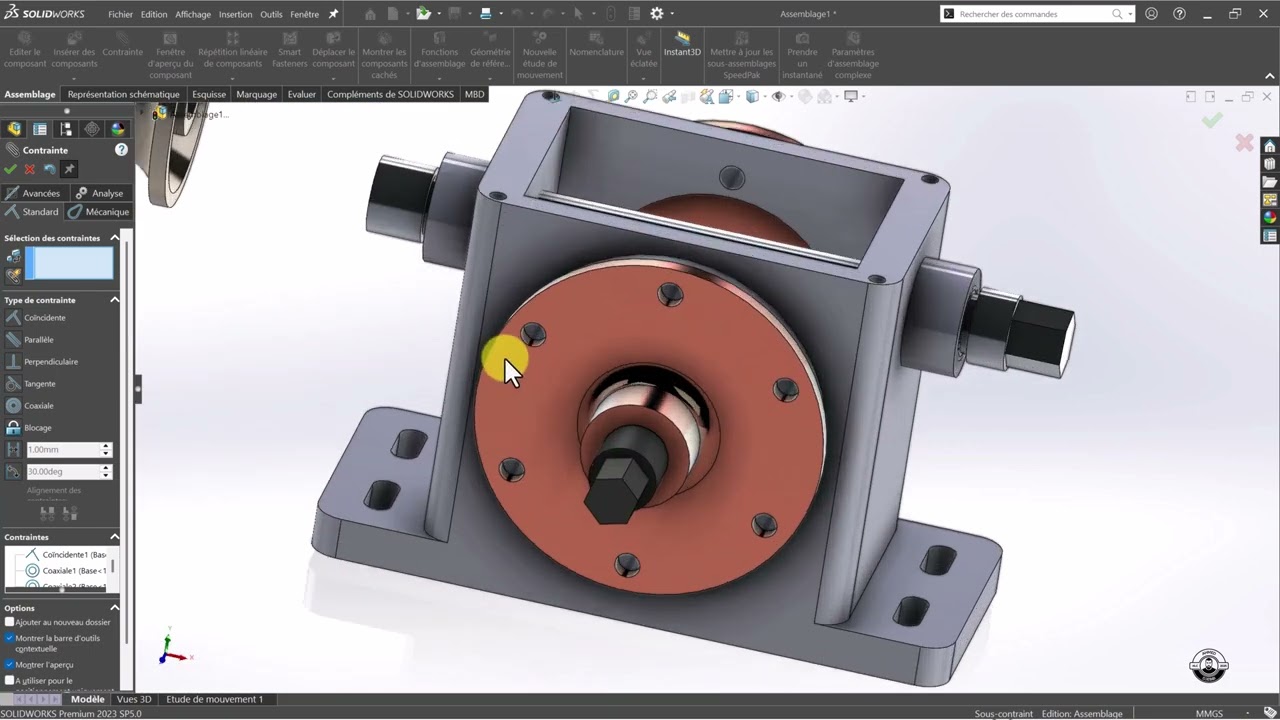This screenshot has width=1280, height=720.
Task: Click the Open document folder icon
Action: pyautogui.click(x=424, y=14)
